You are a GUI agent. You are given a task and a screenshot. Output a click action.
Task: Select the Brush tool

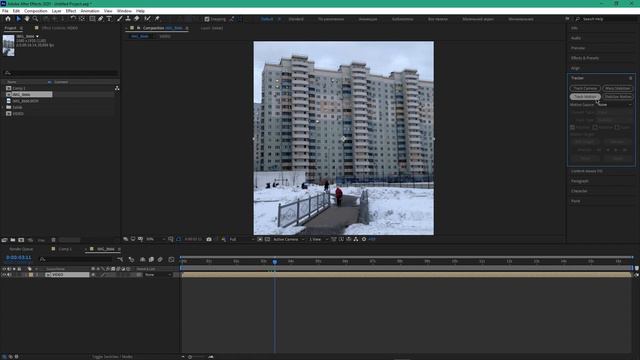tap(120, 19)
